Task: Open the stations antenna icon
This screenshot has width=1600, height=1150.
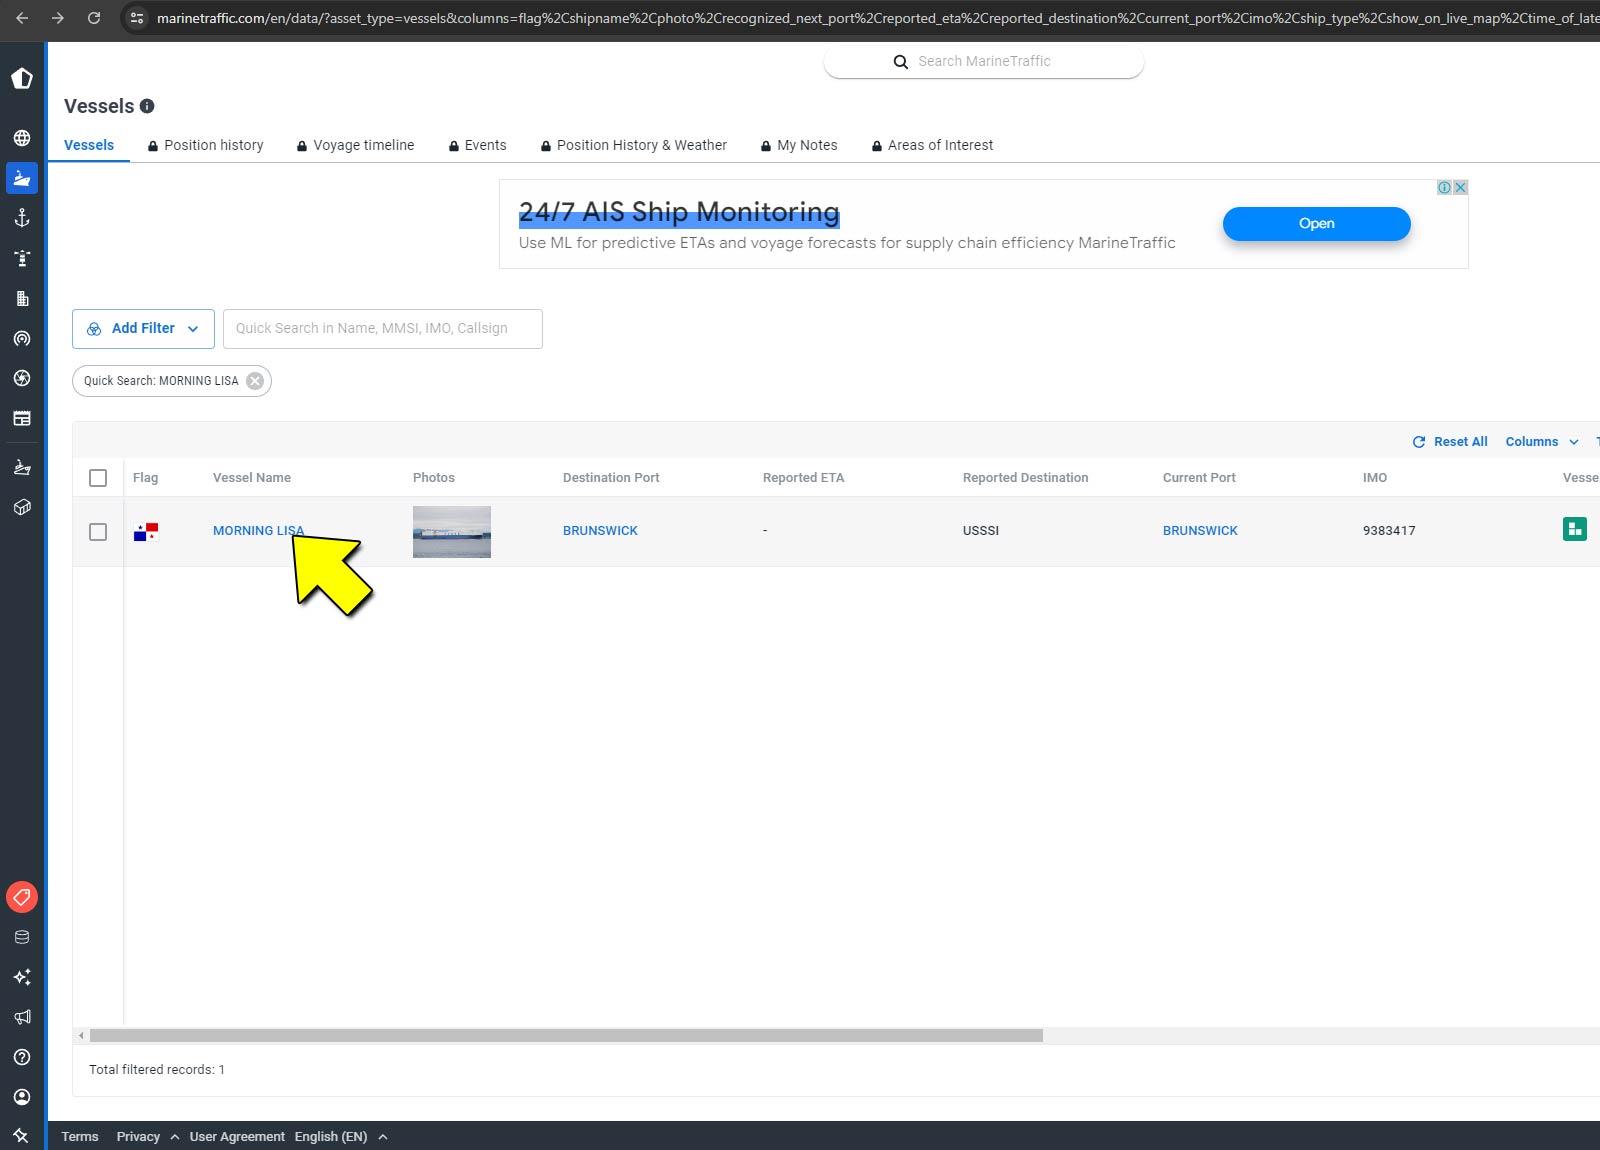Action: (22, 338)
